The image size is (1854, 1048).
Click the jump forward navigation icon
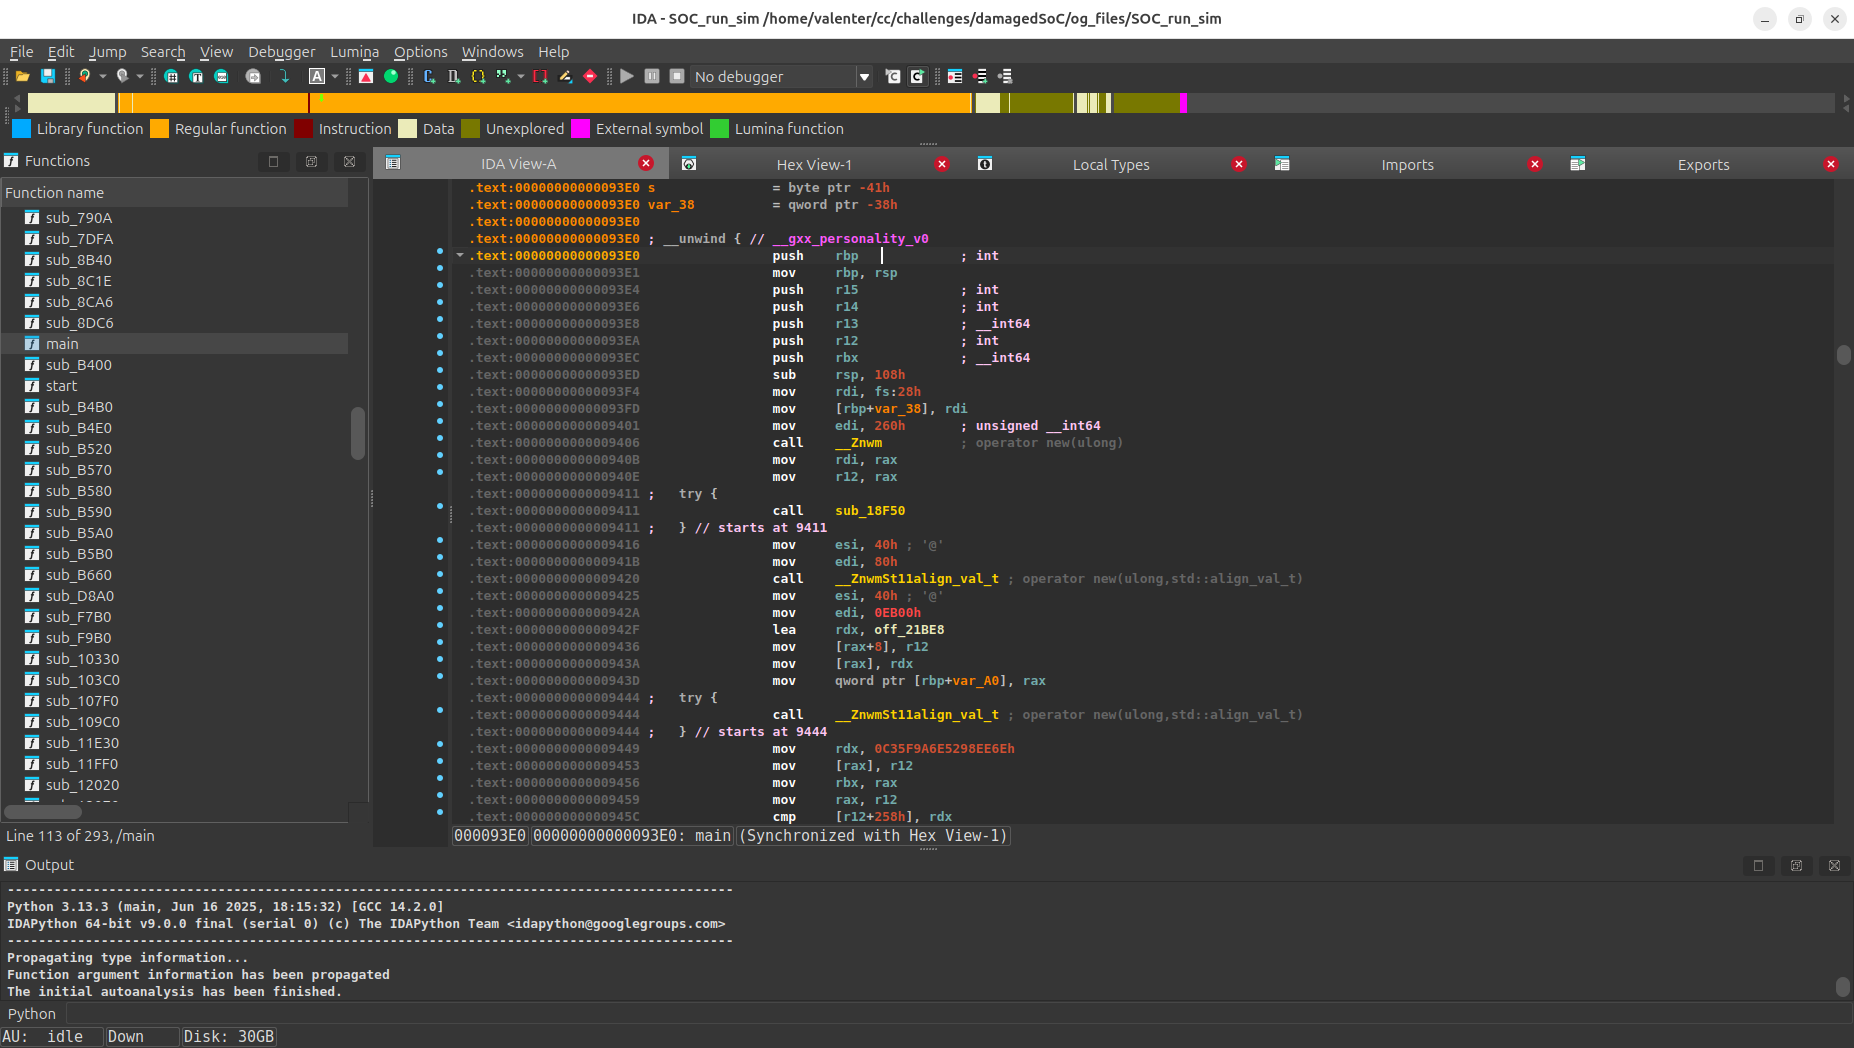click(x=122, y=76)
